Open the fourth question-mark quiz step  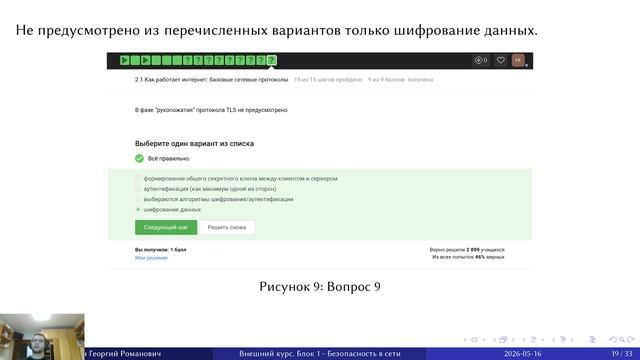tap(219, 60)
